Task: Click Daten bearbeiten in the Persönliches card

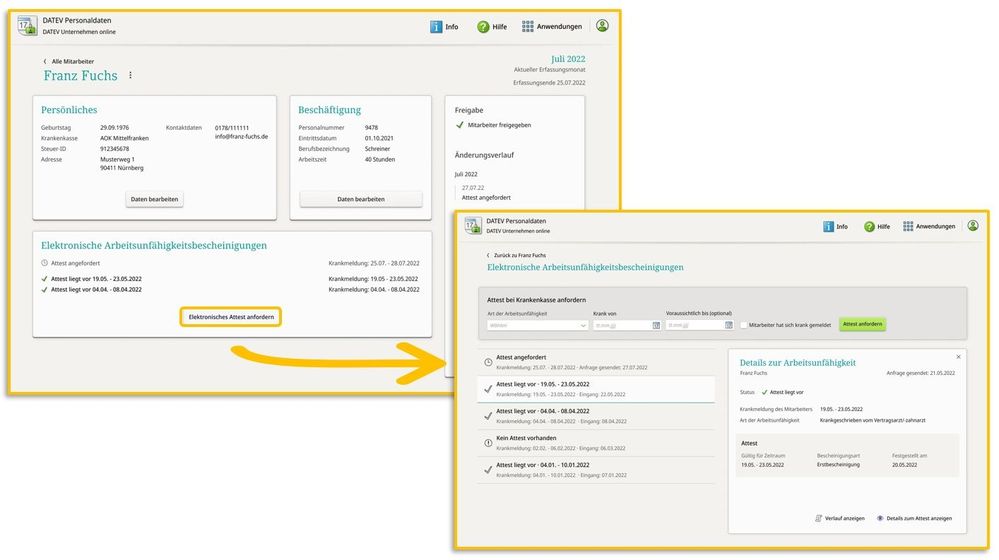Action: coord(155,199)
